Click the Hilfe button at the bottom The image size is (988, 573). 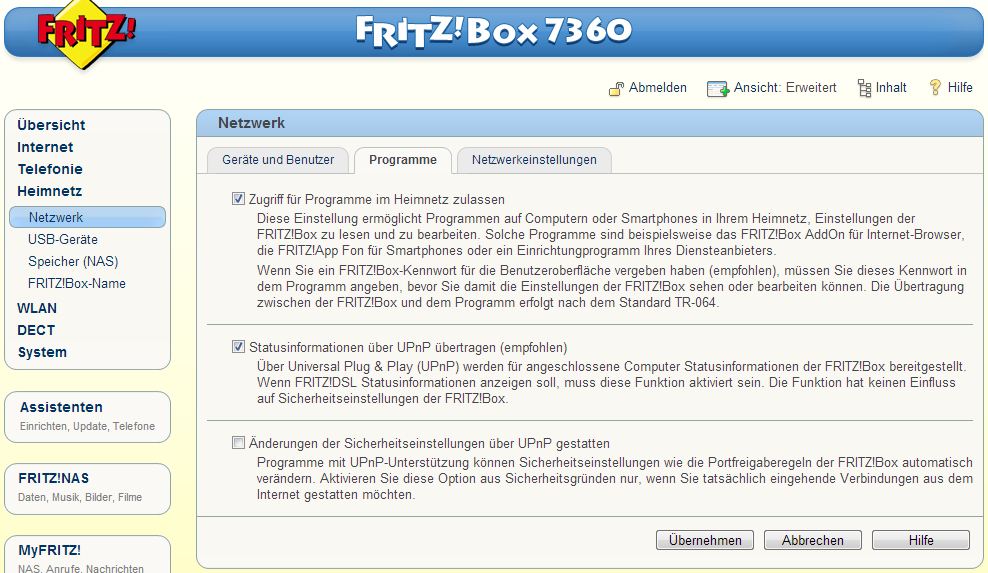[x=921, y=540]
